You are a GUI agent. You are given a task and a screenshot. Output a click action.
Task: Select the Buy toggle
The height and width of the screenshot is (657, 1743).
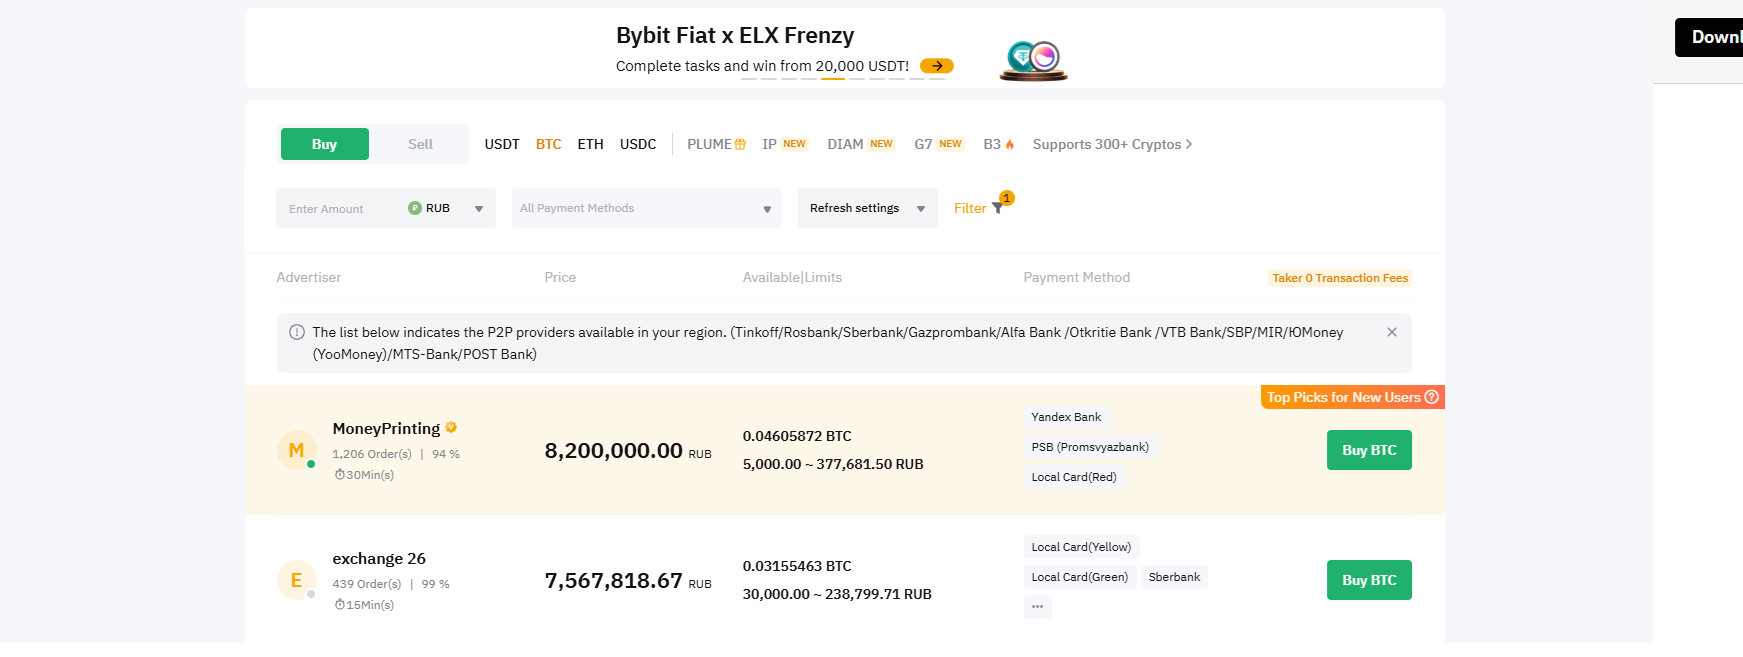(x=324, y=144)
